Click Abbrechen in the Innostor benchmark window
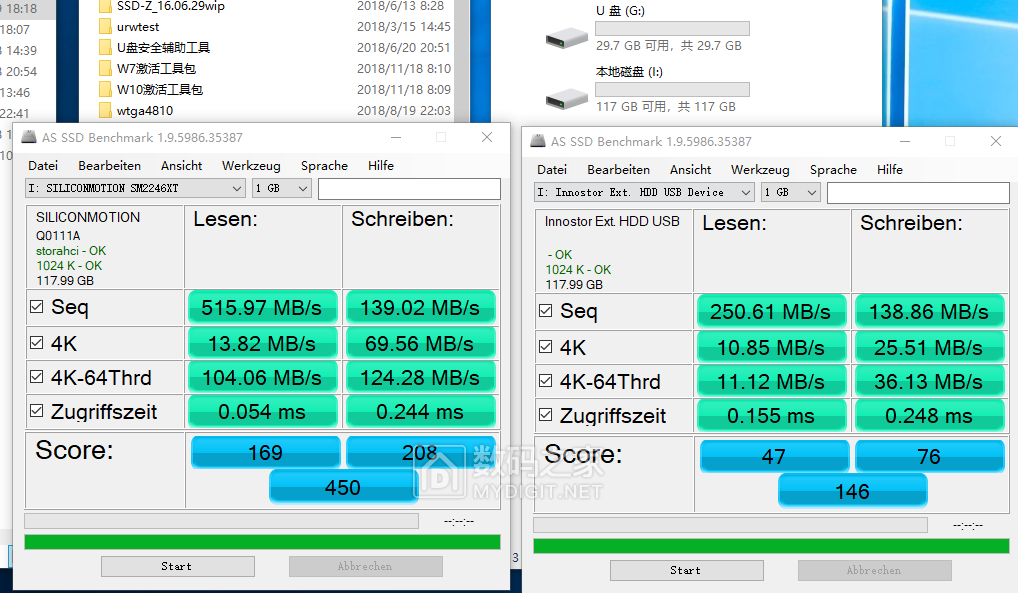 click(875, 570)
